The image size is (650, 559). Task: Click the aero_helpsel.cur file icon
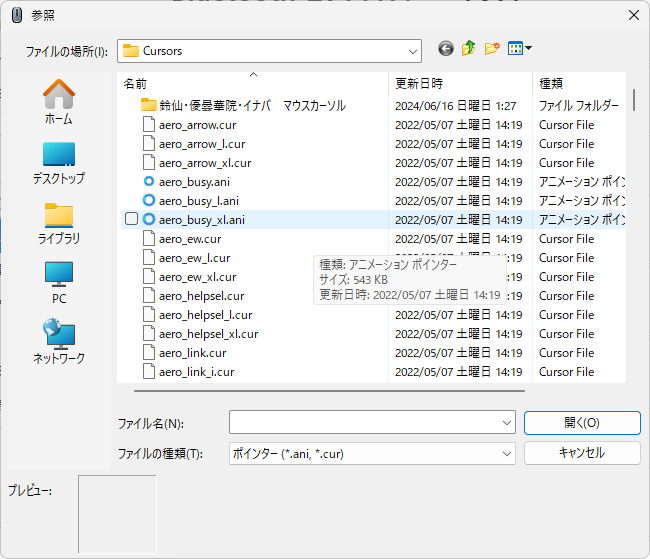149,296
